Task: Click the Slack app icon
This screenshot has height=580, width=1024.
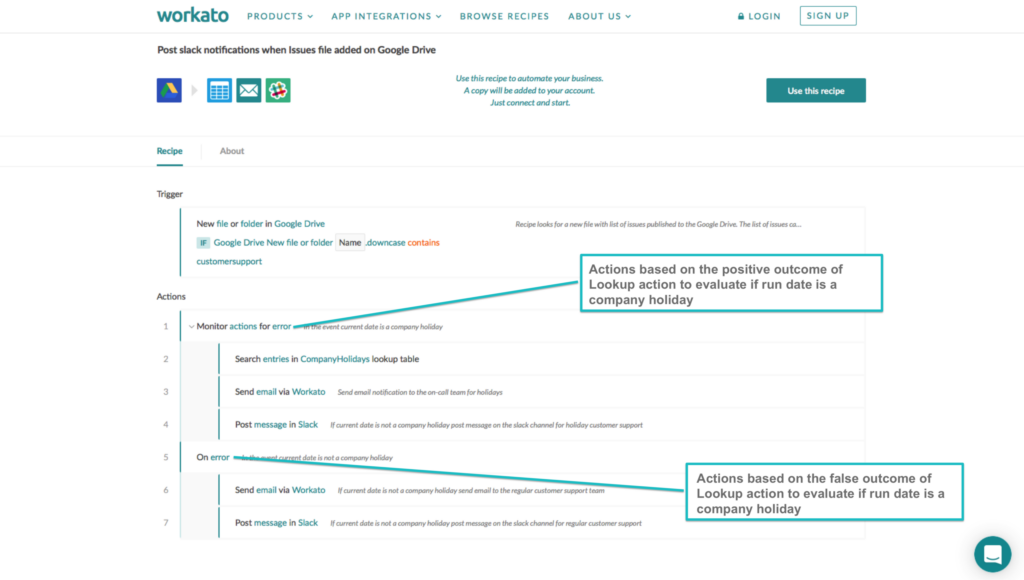Action: 277,90
